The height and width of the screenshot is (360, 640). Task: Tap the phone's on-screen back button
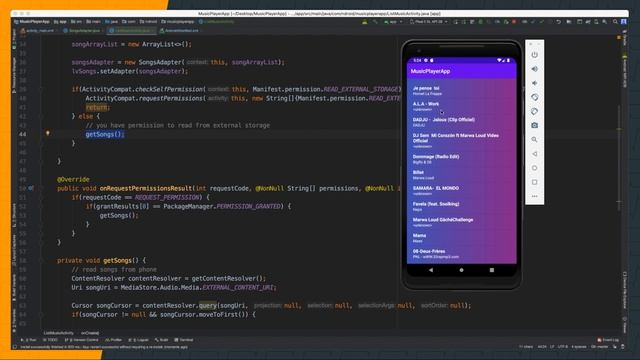click(x=431, y=270)
